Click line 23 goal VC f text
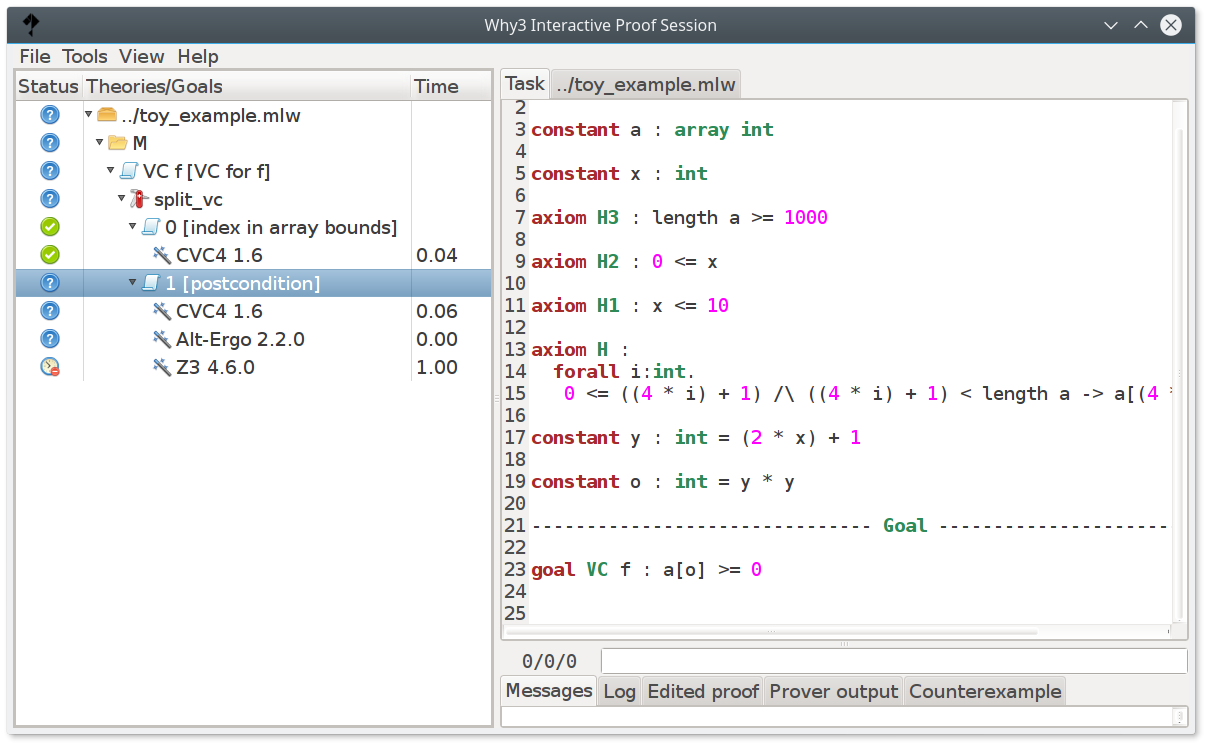This screenshot has width=1208, height=747. 646,569
